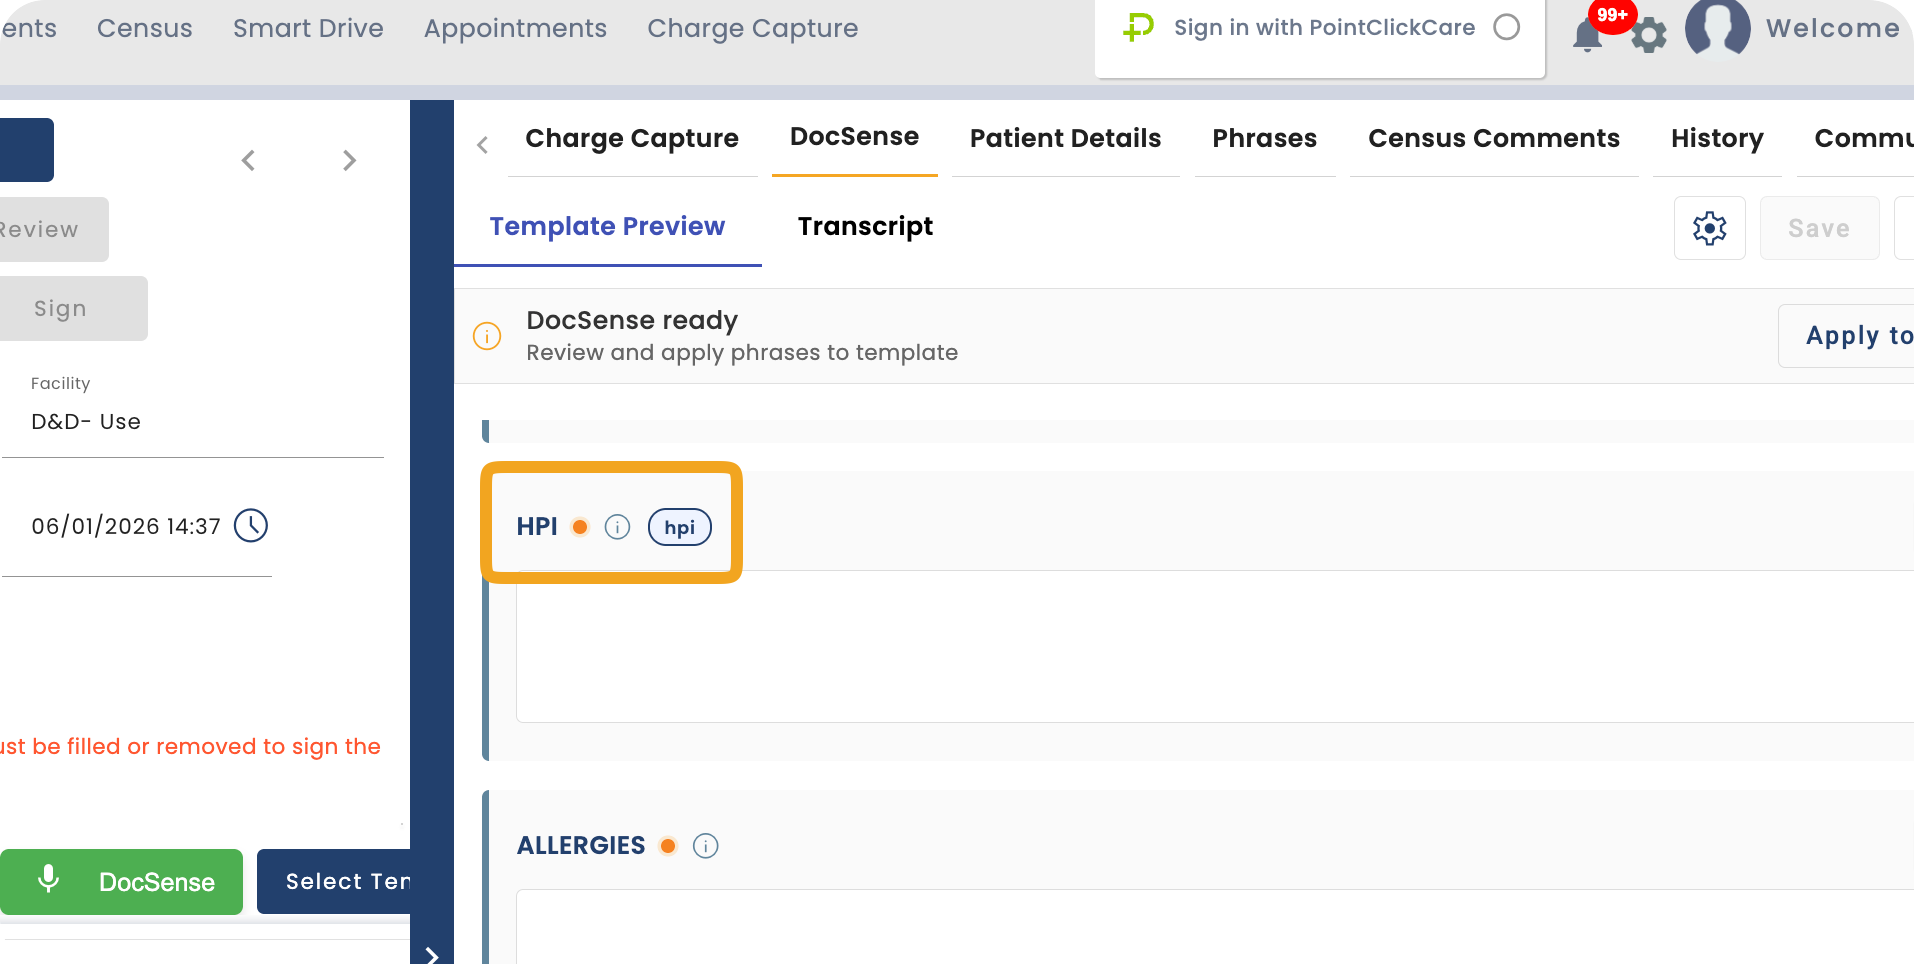Click the Save button
The height and width of the screenshot is (964, 1914).
(x=1819, y=228)
